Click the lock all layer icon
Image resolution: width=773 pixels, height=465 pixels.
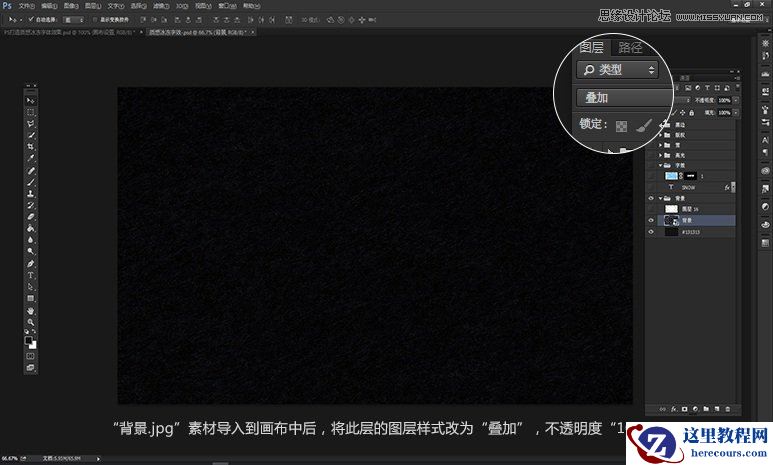pos(692,113)
